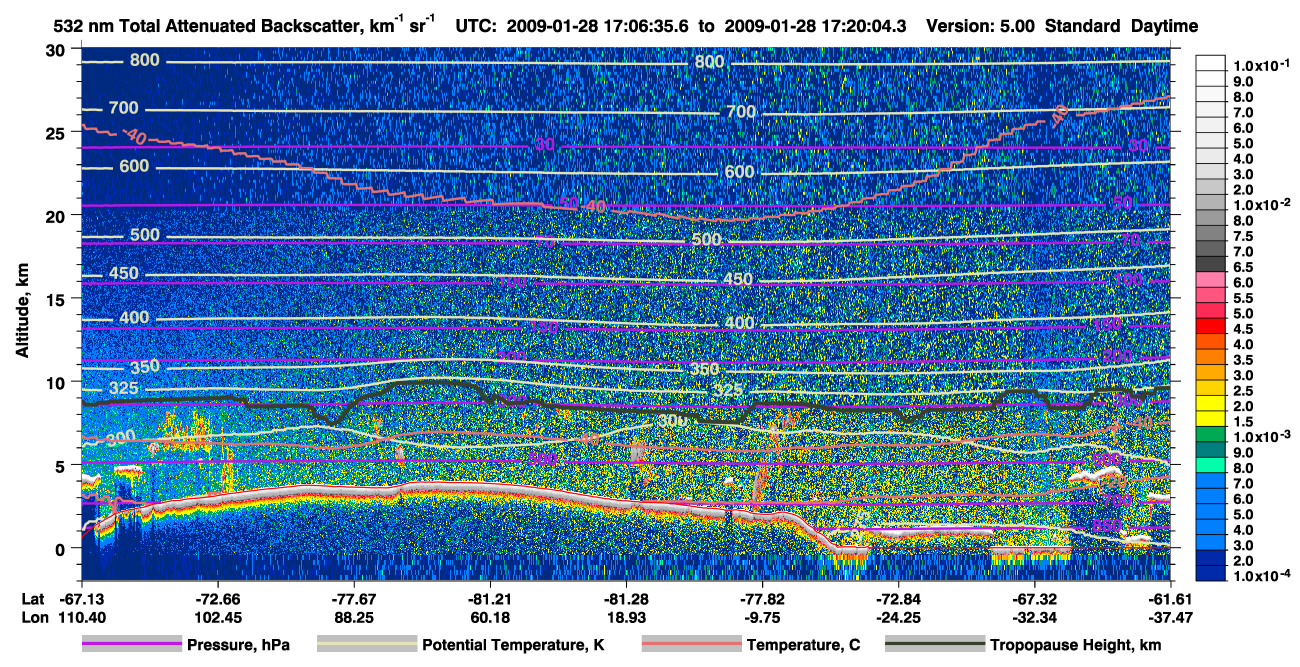Click the 30 tick on the altitude axis
This screenshot has height=667, width=1300.
point(57,49)
